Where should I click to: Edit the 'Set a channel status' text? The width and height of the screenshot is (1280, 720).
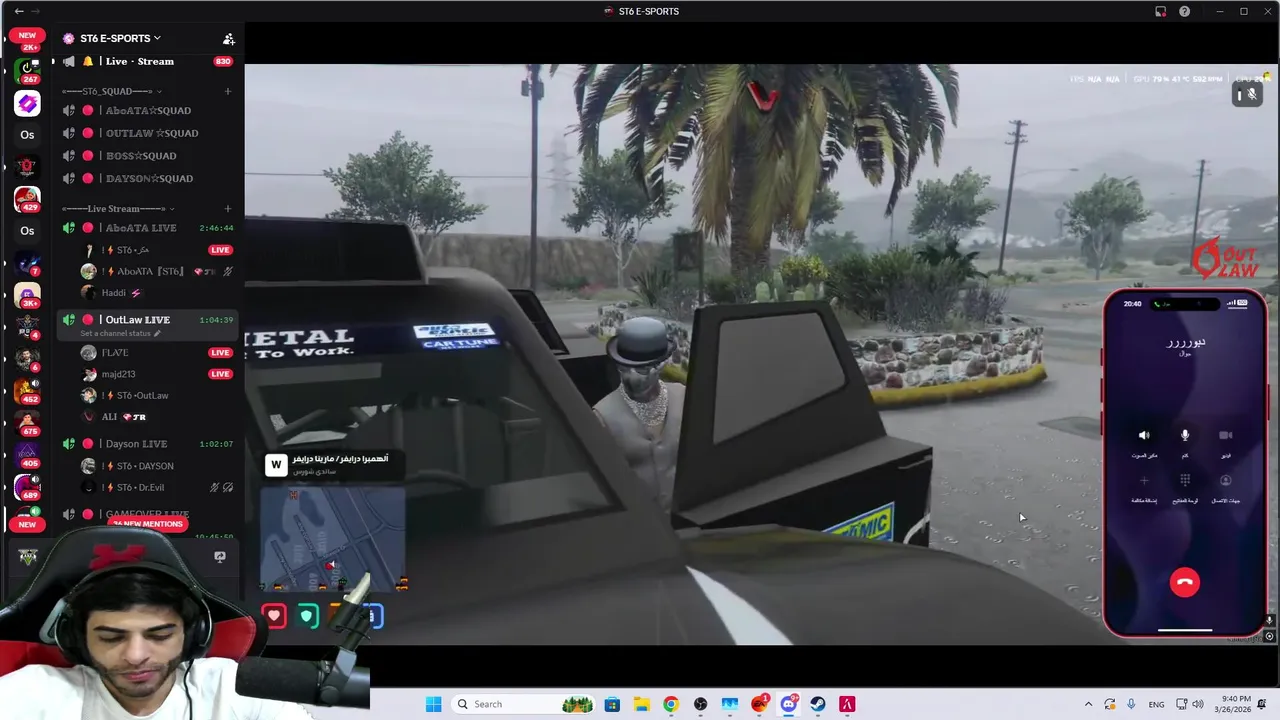pyautogui.click(x=119, y=333)
